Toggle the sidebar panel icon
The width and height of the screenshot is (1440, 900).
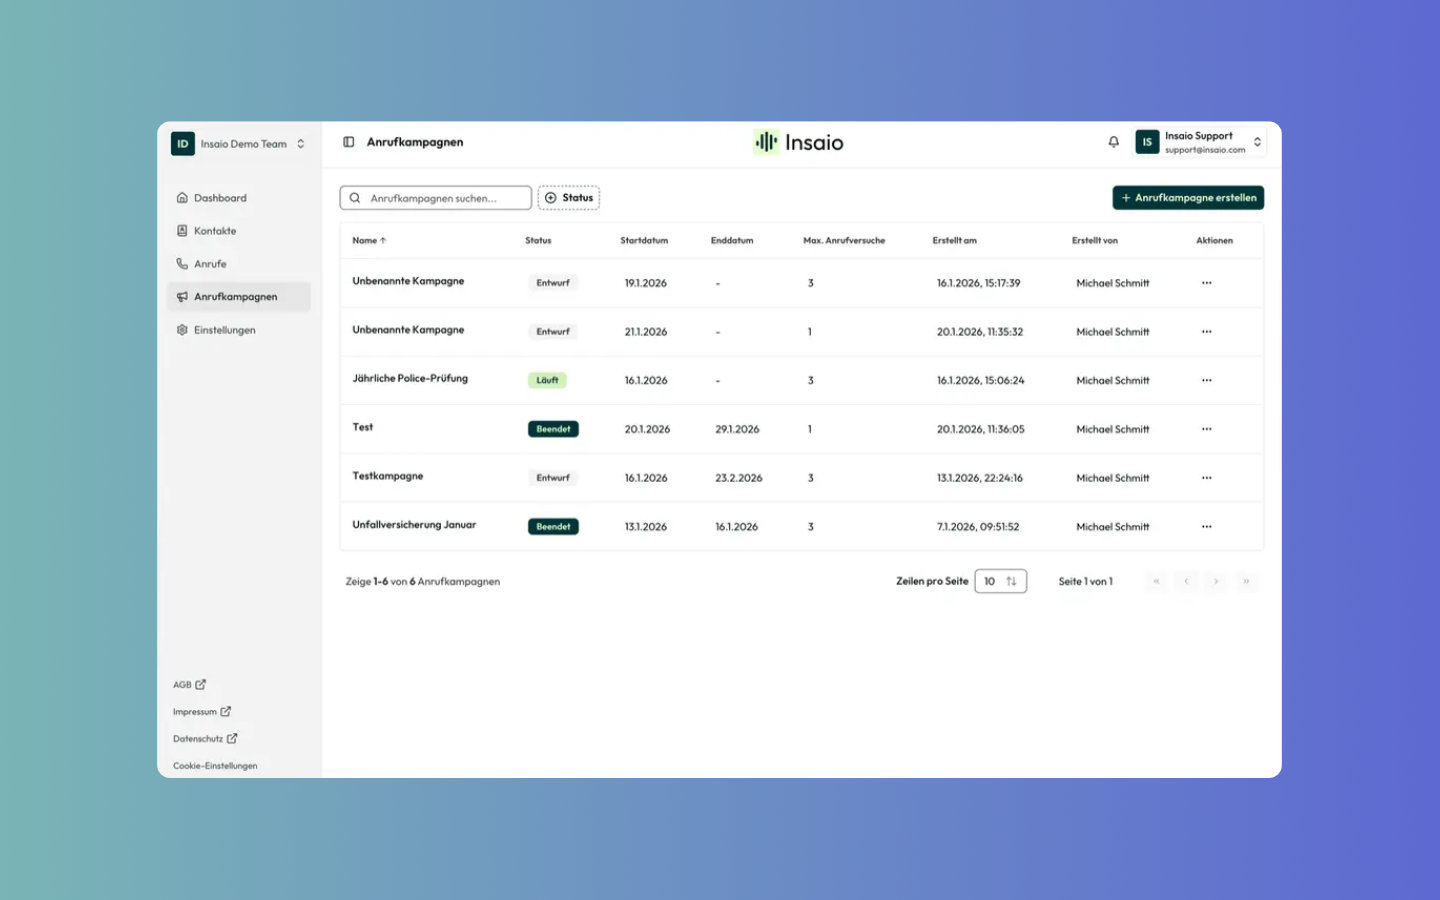coord(349,142)
